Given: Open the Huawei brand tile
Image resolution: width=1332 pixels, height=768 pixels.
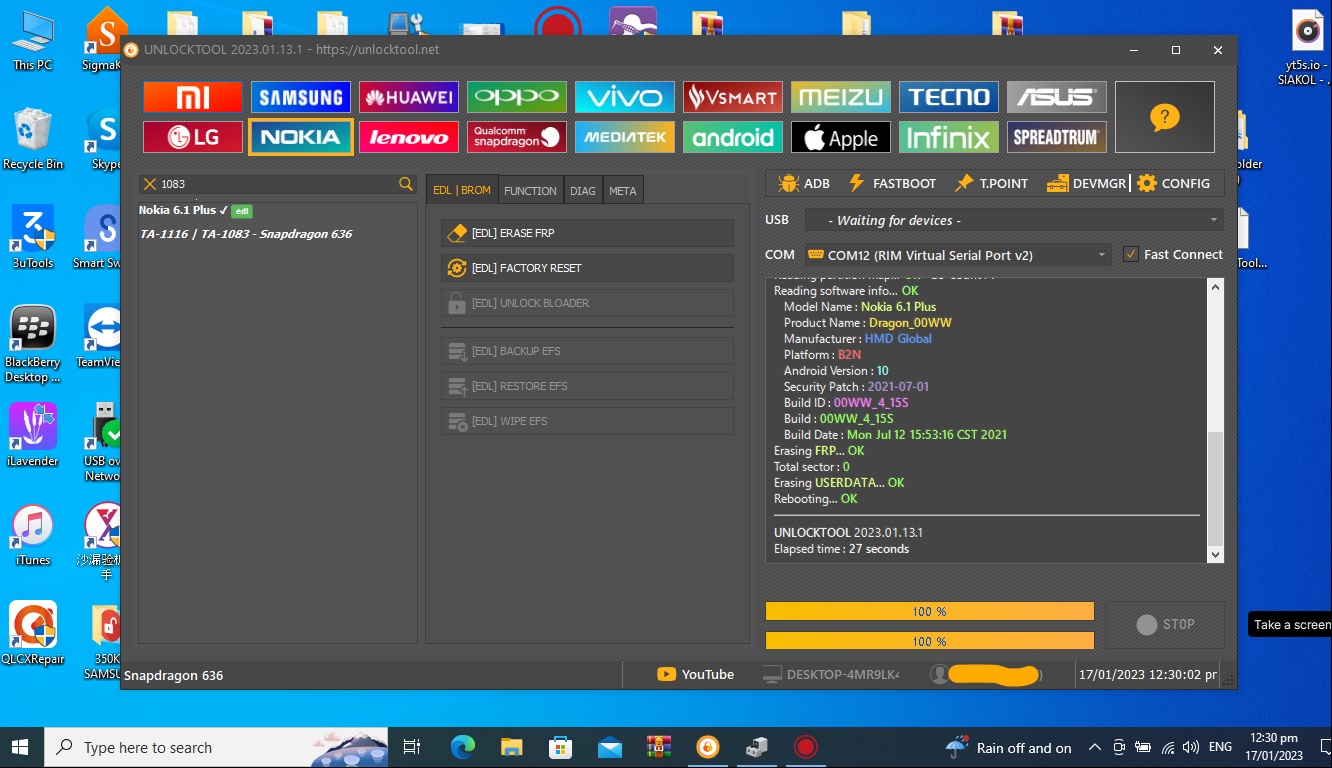Looking at the screenshot, I should [x=409, y=97].
